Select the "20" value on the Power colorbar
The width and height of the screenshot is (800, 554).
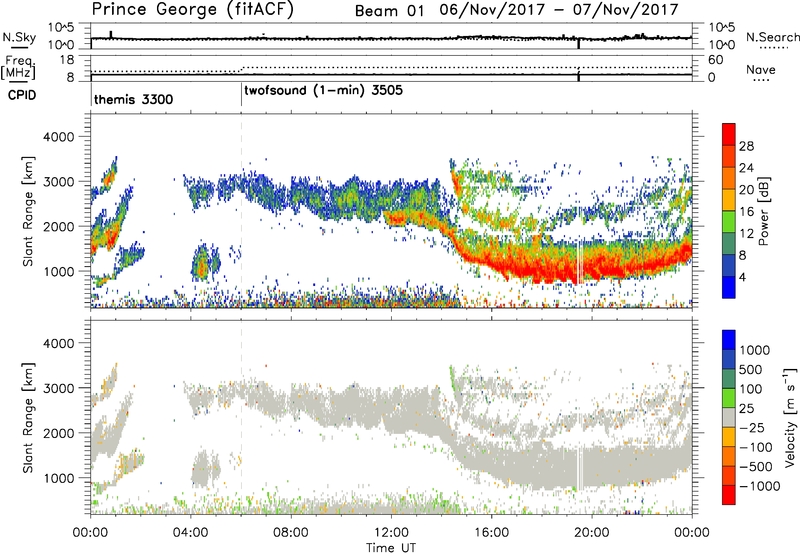[x=746, y=190]
